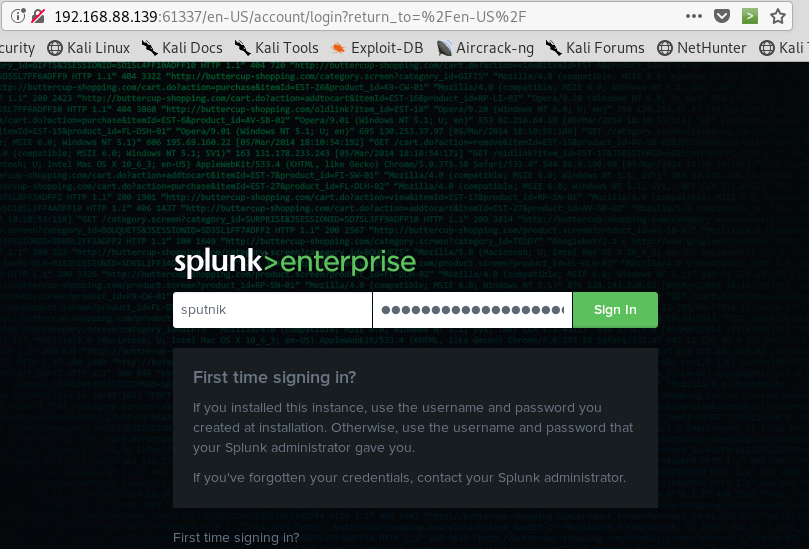Click the Exploit-DB bookmark bug icon
Viewport: 809px width, 549px height.
[338, 48]
